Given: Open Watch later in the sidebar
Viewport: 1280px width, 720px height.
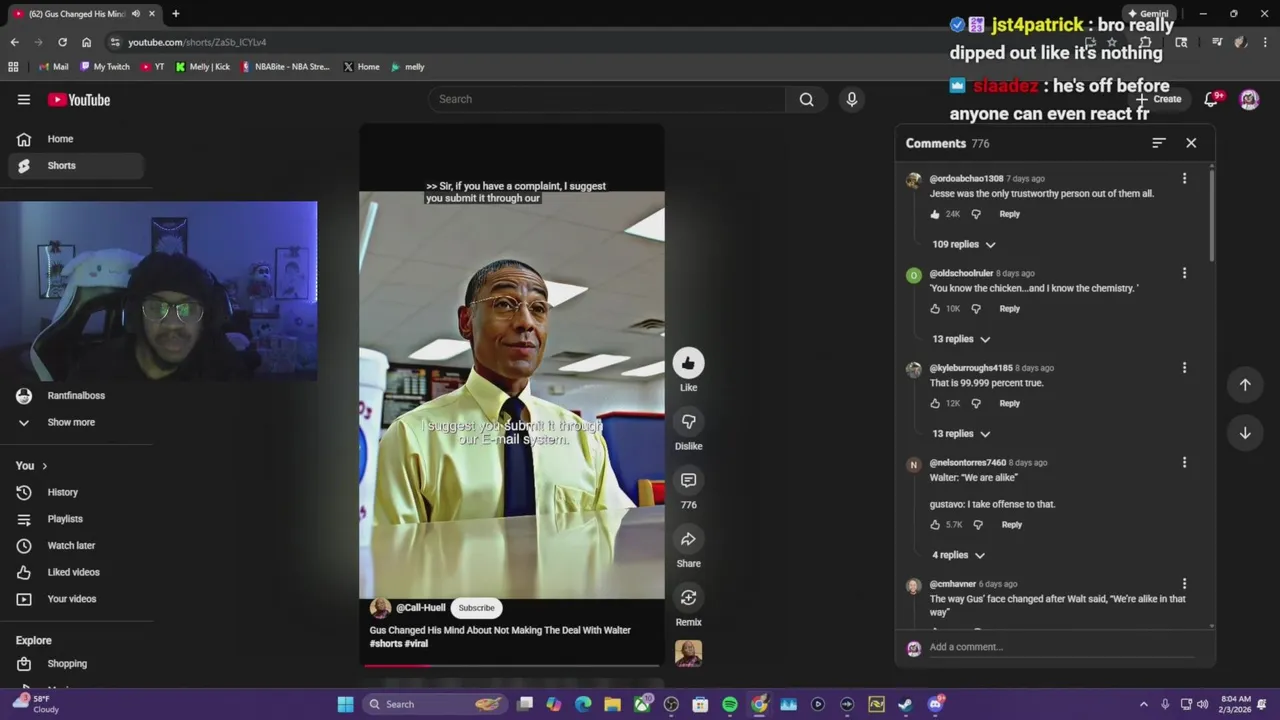Looking at the screenshot, I should [x=72, y=545].
